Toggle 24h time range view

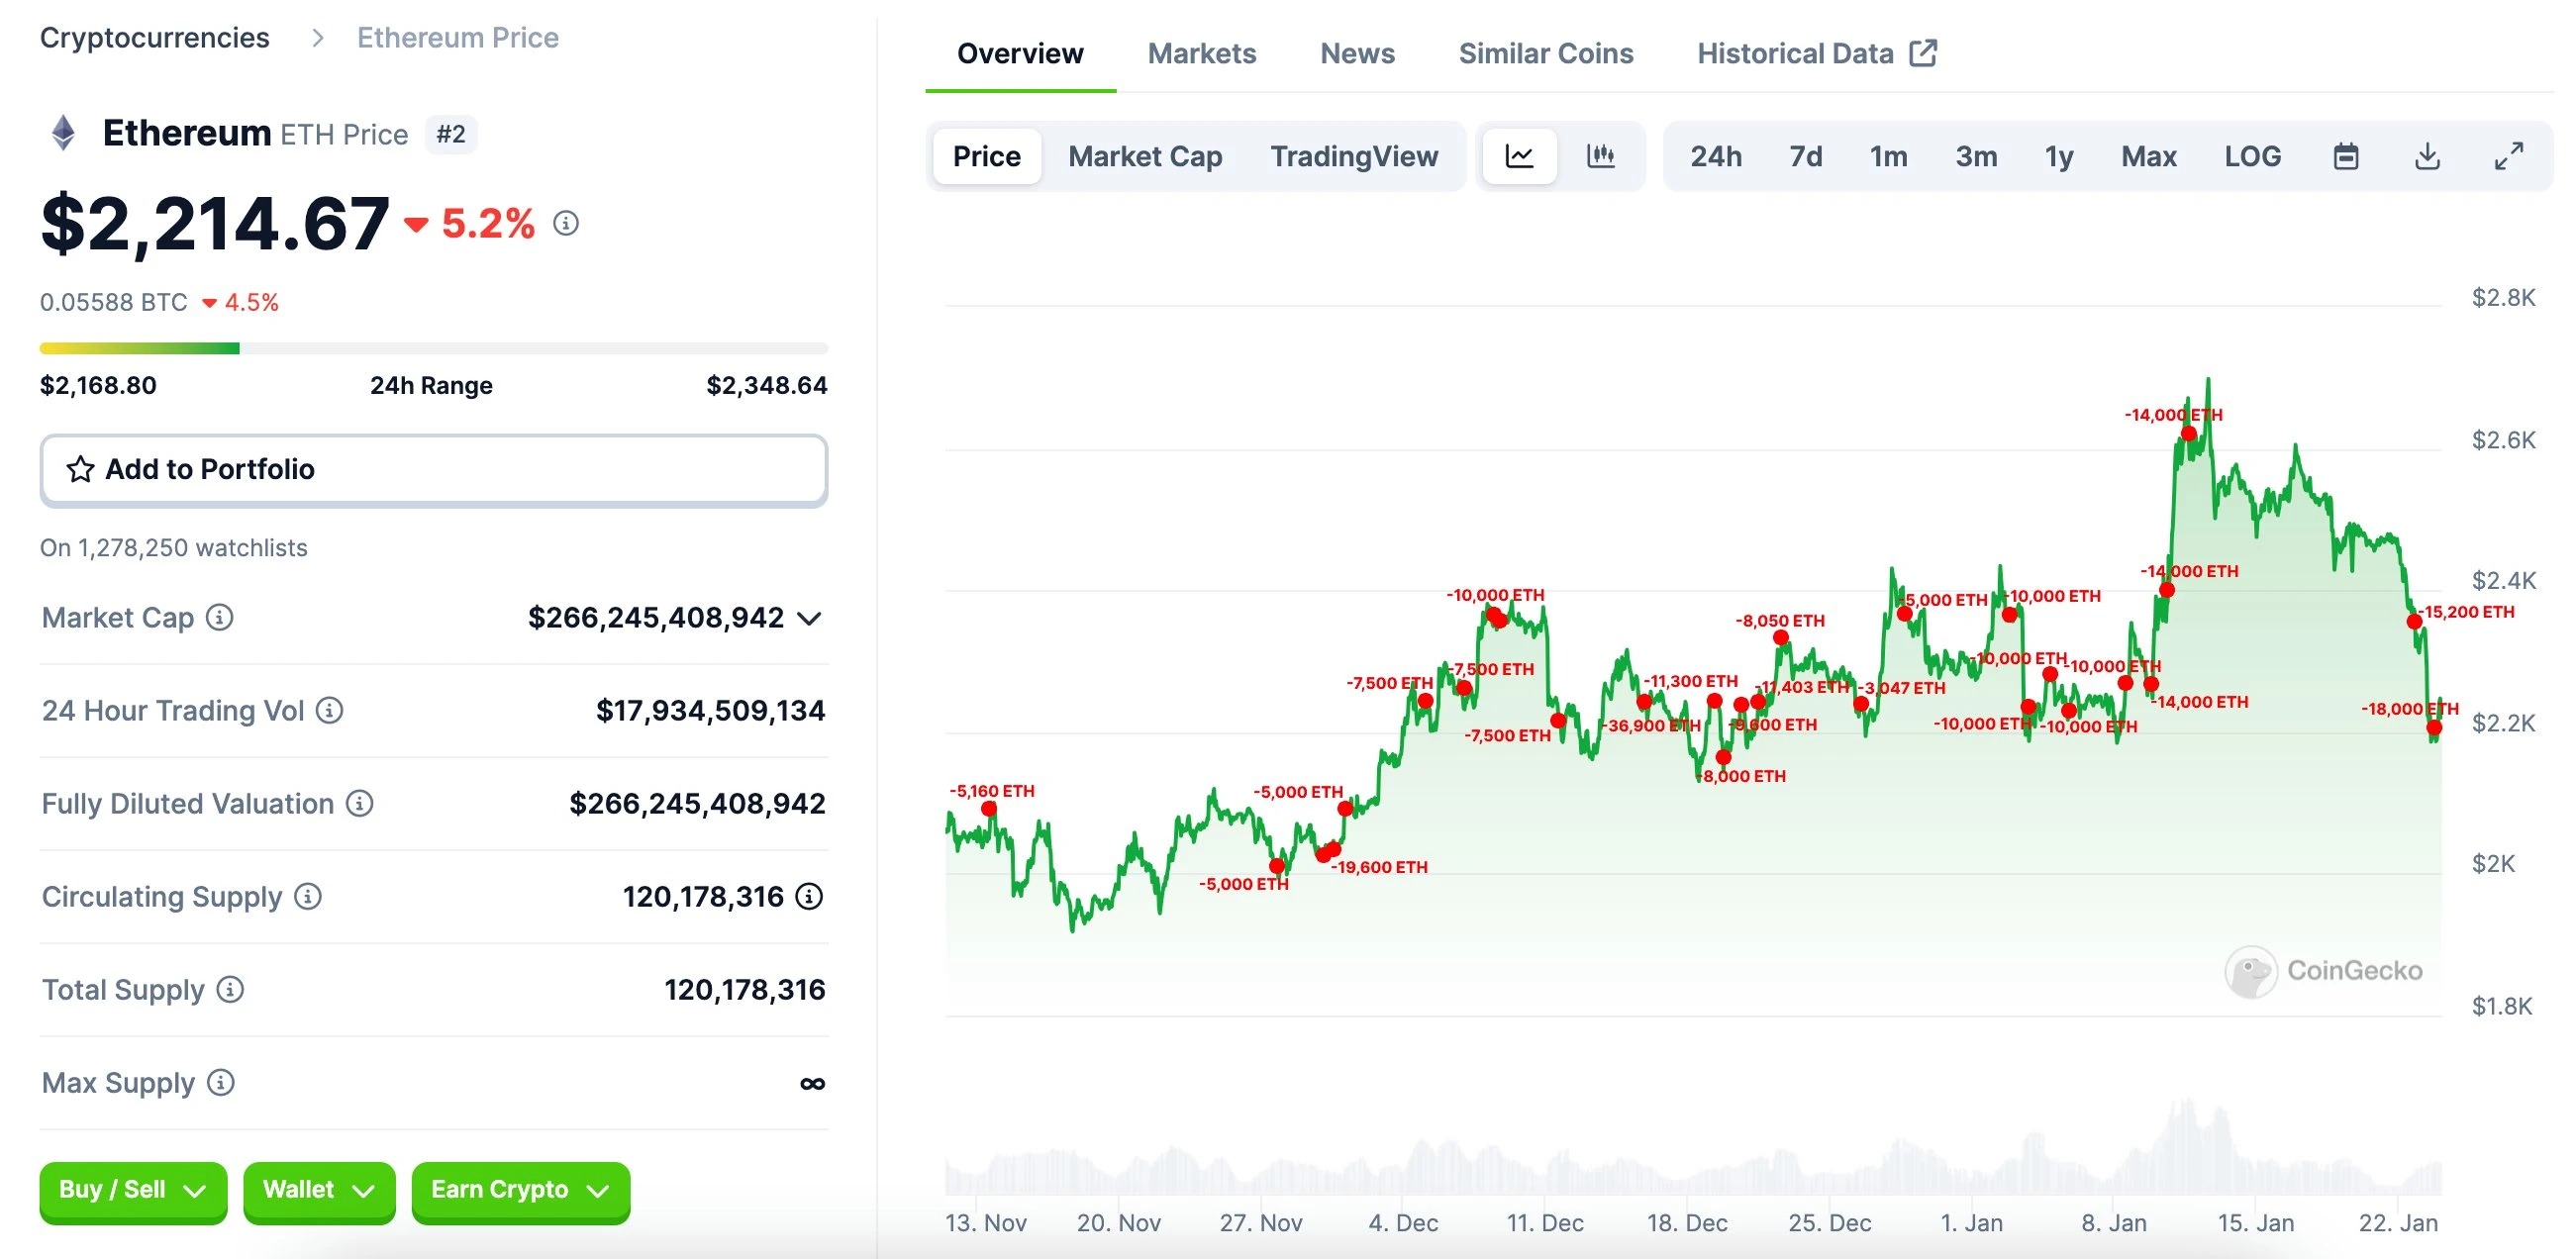(x=1715, y=154)
